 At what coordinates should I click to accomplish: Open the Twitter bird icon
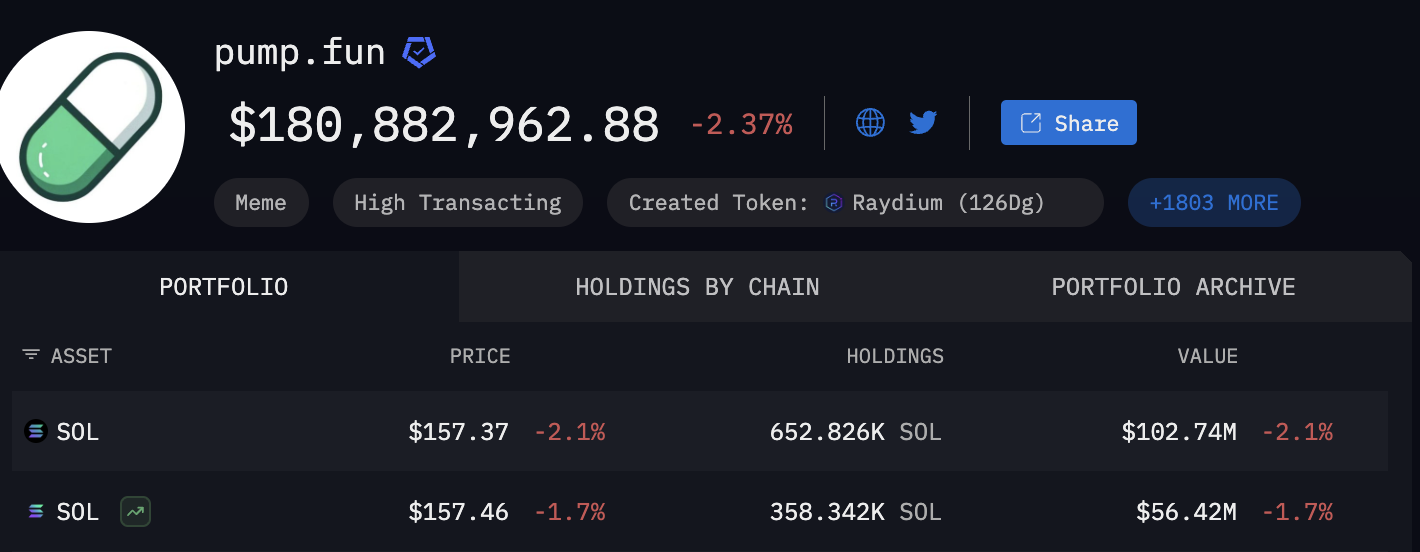tap(923, 123)
